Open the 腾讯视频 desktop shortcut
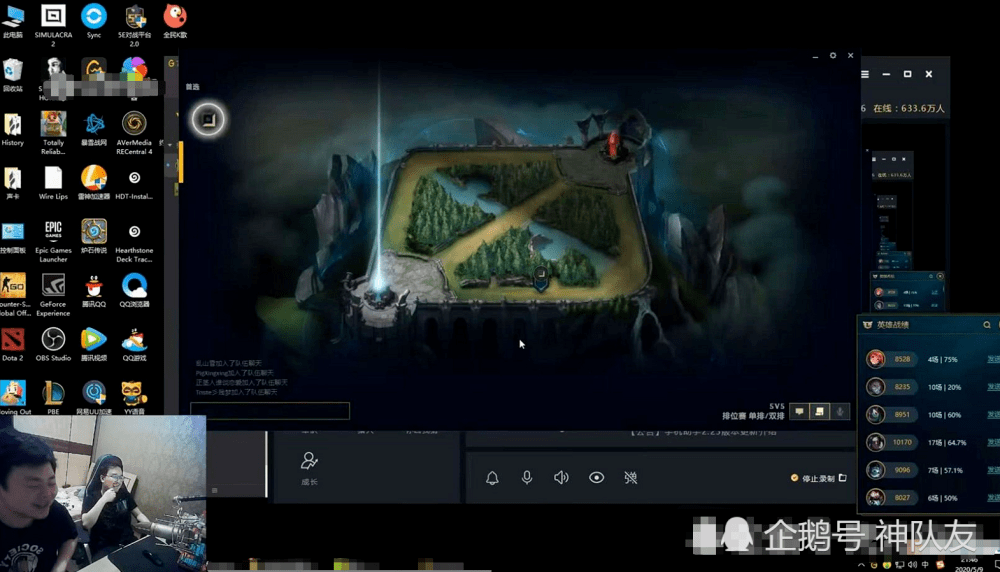 point(94,344)
